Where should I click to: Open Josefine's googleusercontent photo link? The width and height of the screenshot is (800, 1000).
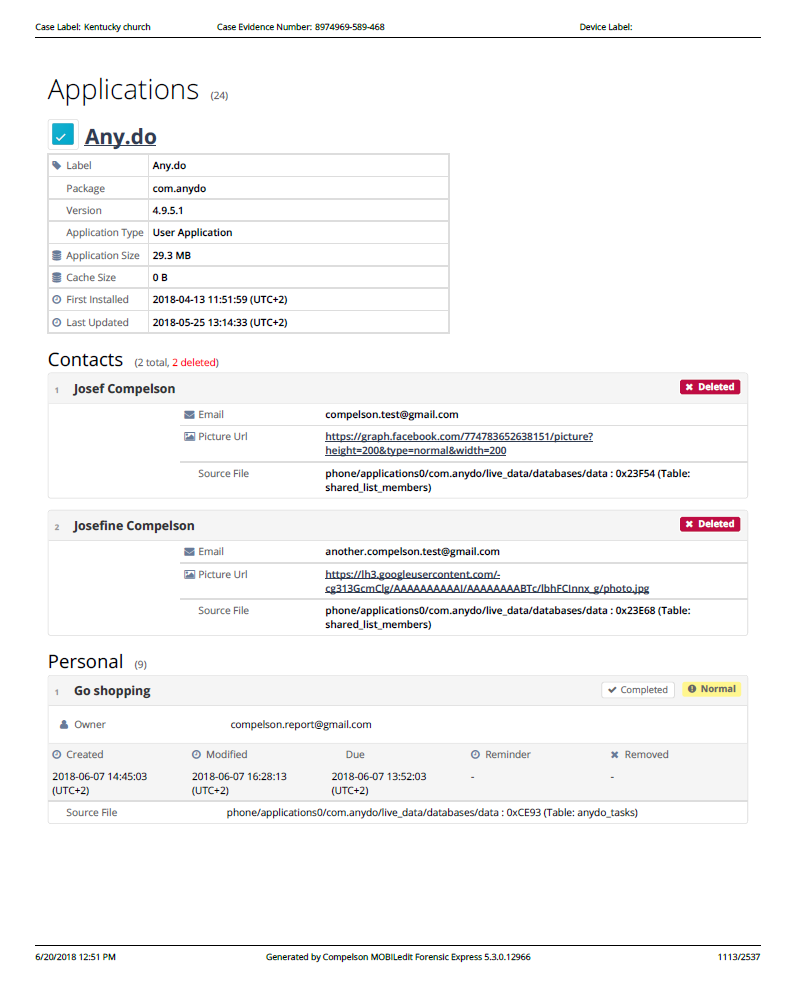[x=487, y=582]
